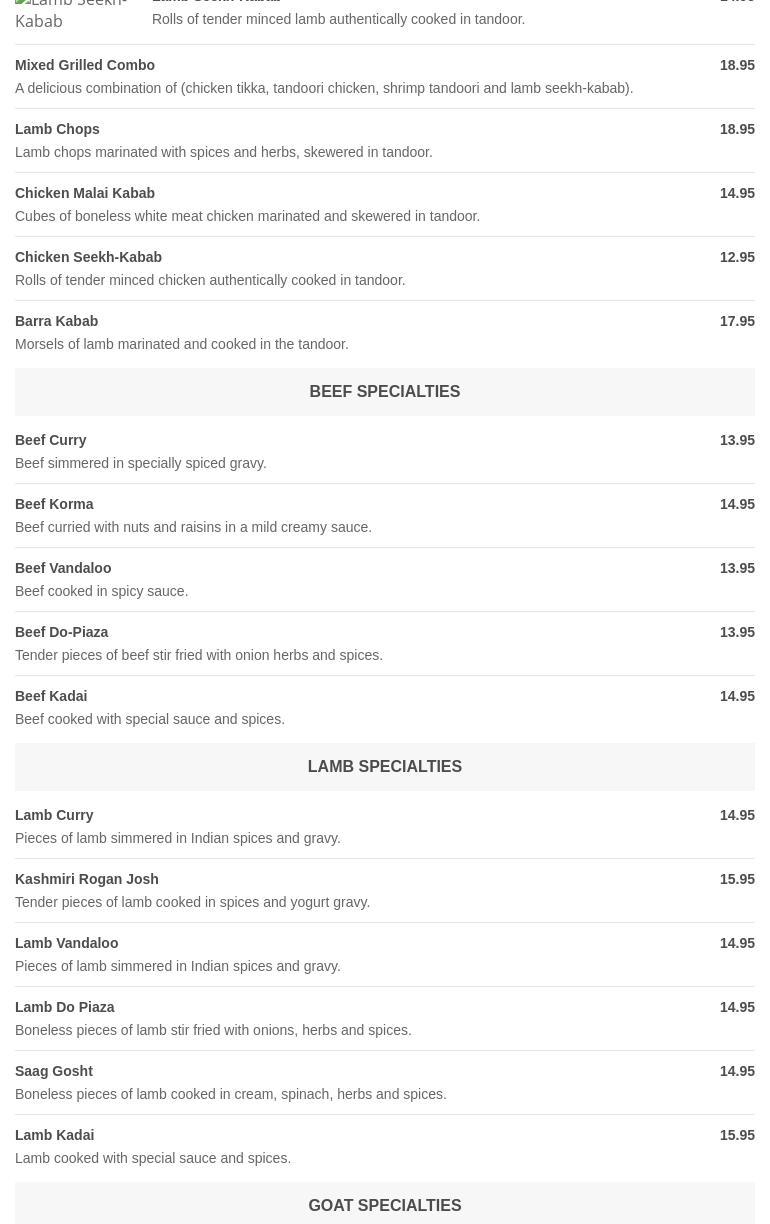
Task: Select the Lamb Vandaloo dish
Action: (x=66, y=943)
